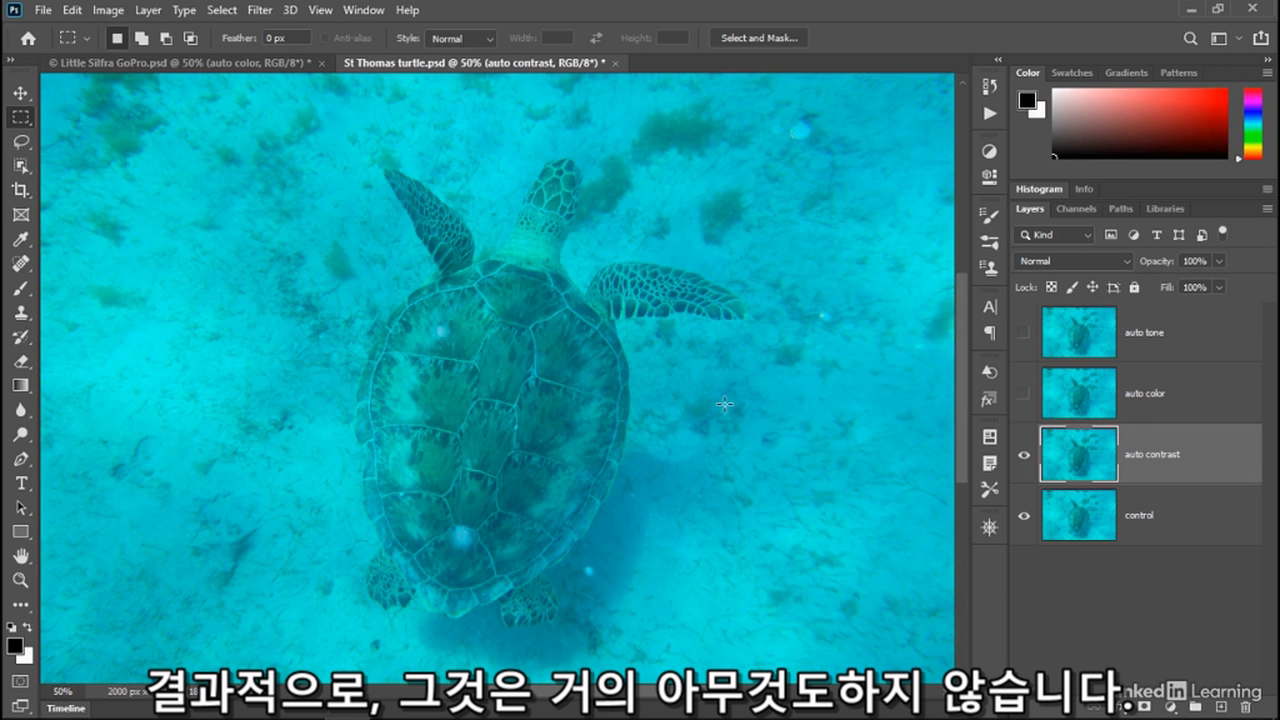Screen dimensions: 1280x720
Task: Open the Search icon at top right
Action: click(1190, 38)
